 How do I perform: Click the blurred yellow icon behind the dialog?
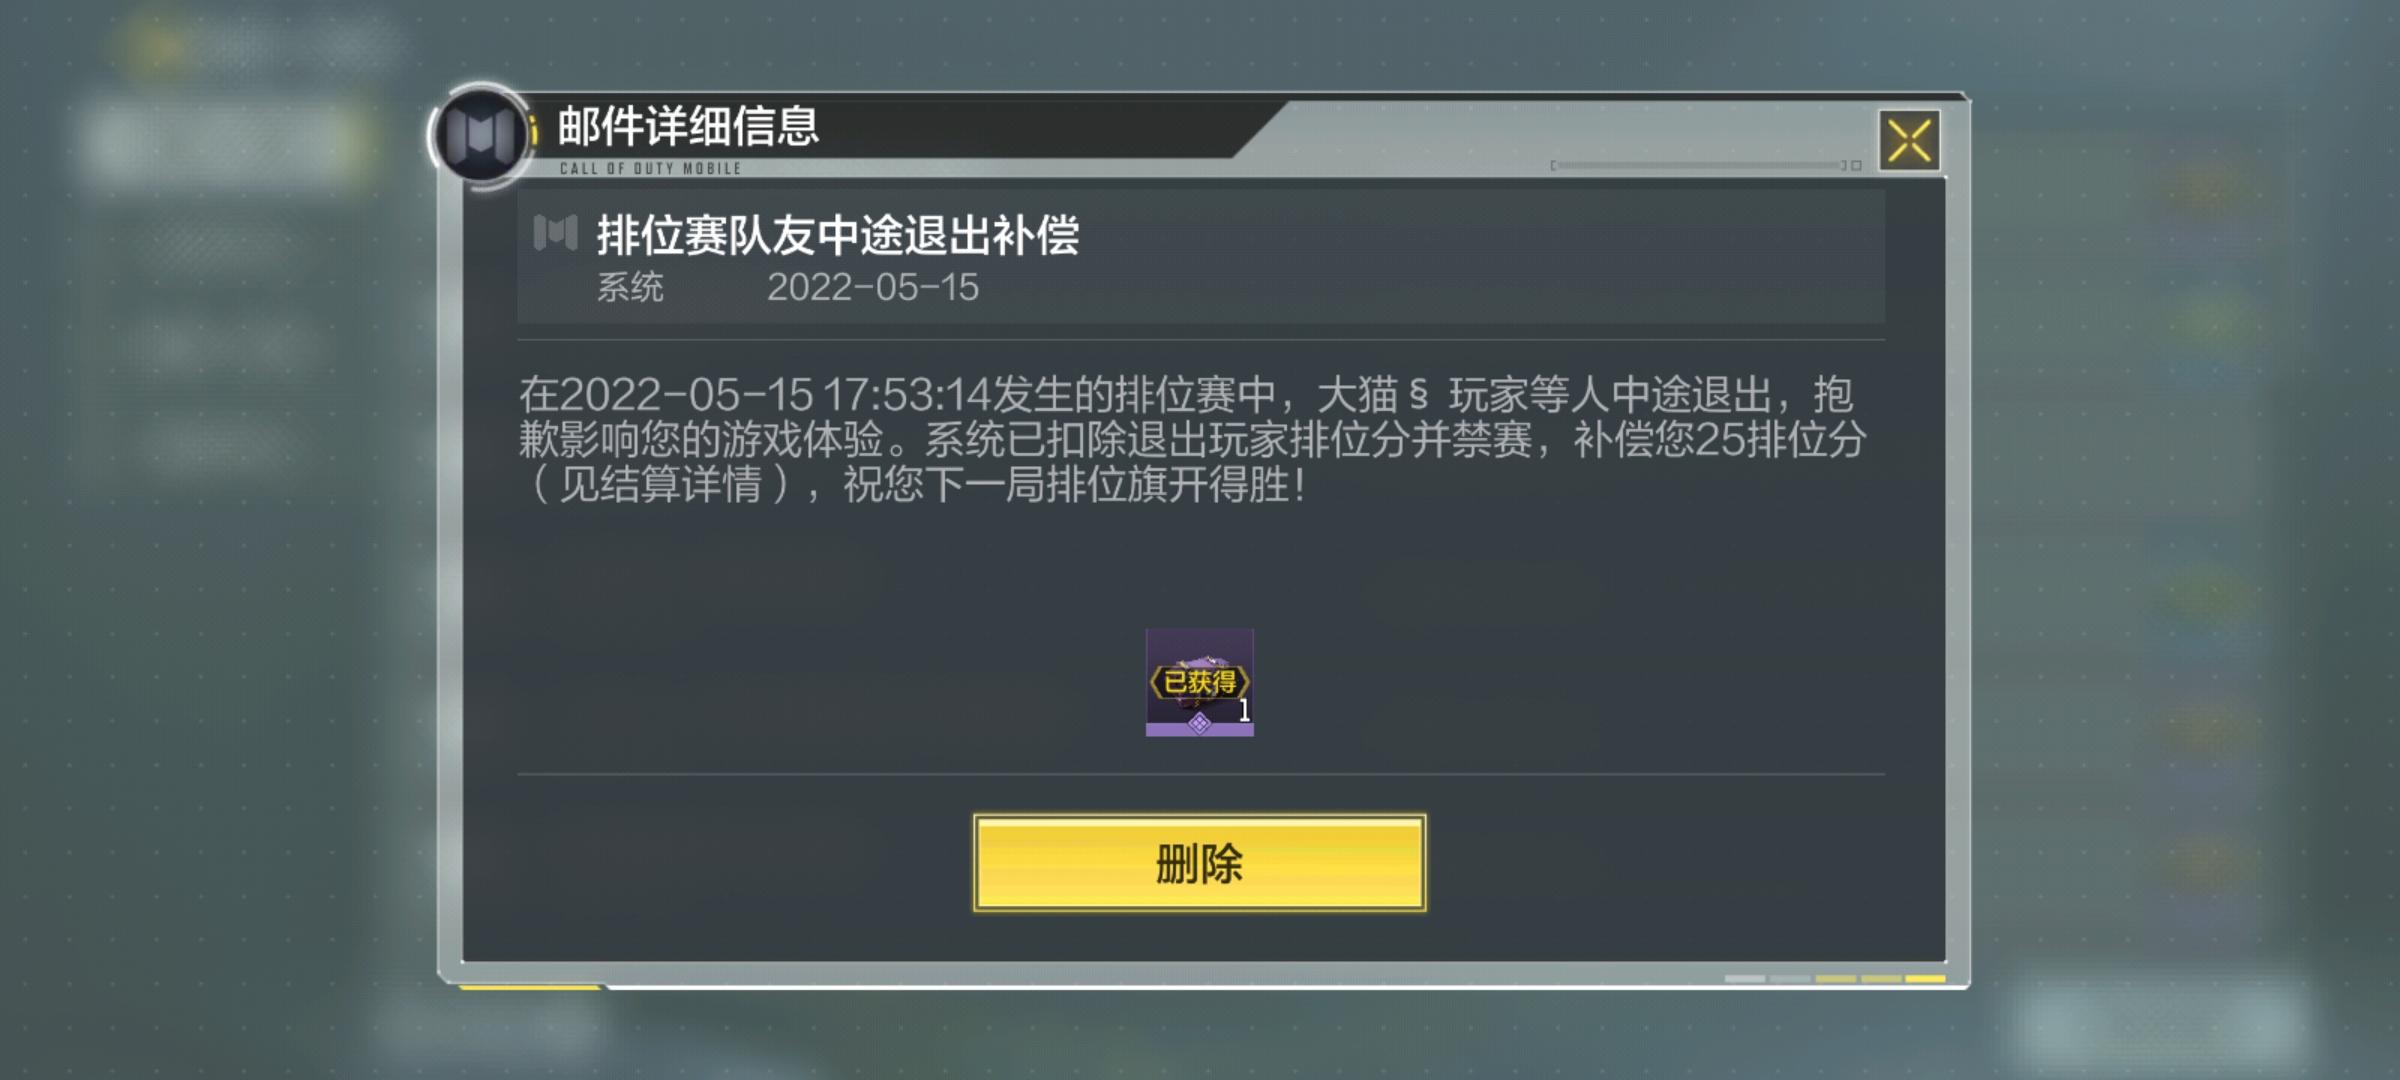click(157, 43)
